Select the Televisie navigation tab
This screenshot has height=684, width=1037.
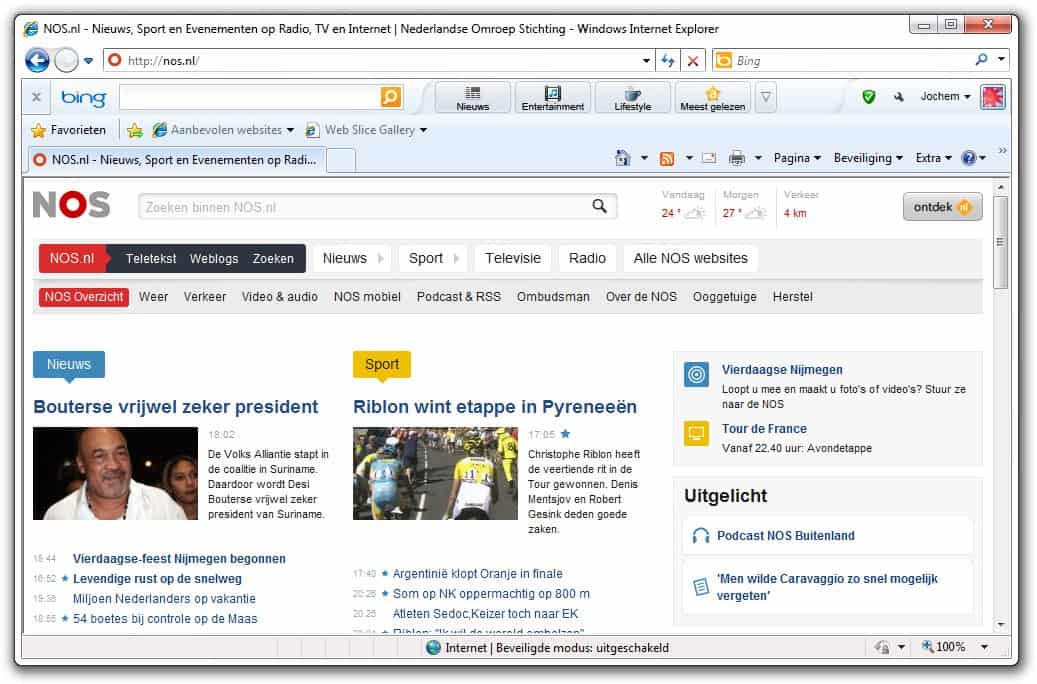(512, 258)
